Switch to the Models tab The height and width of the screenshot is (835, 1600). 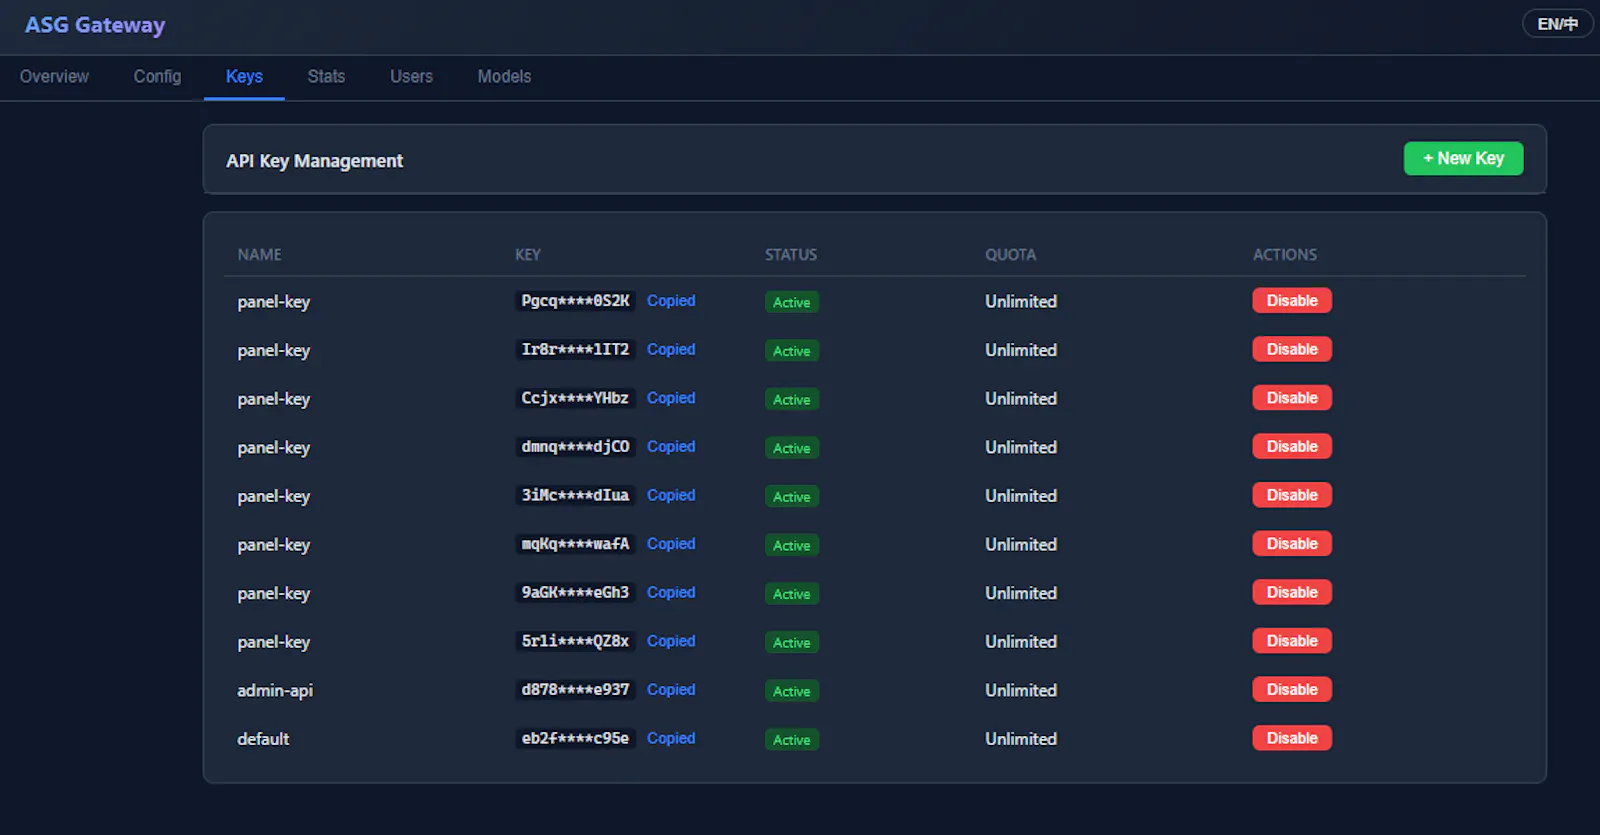504,77
